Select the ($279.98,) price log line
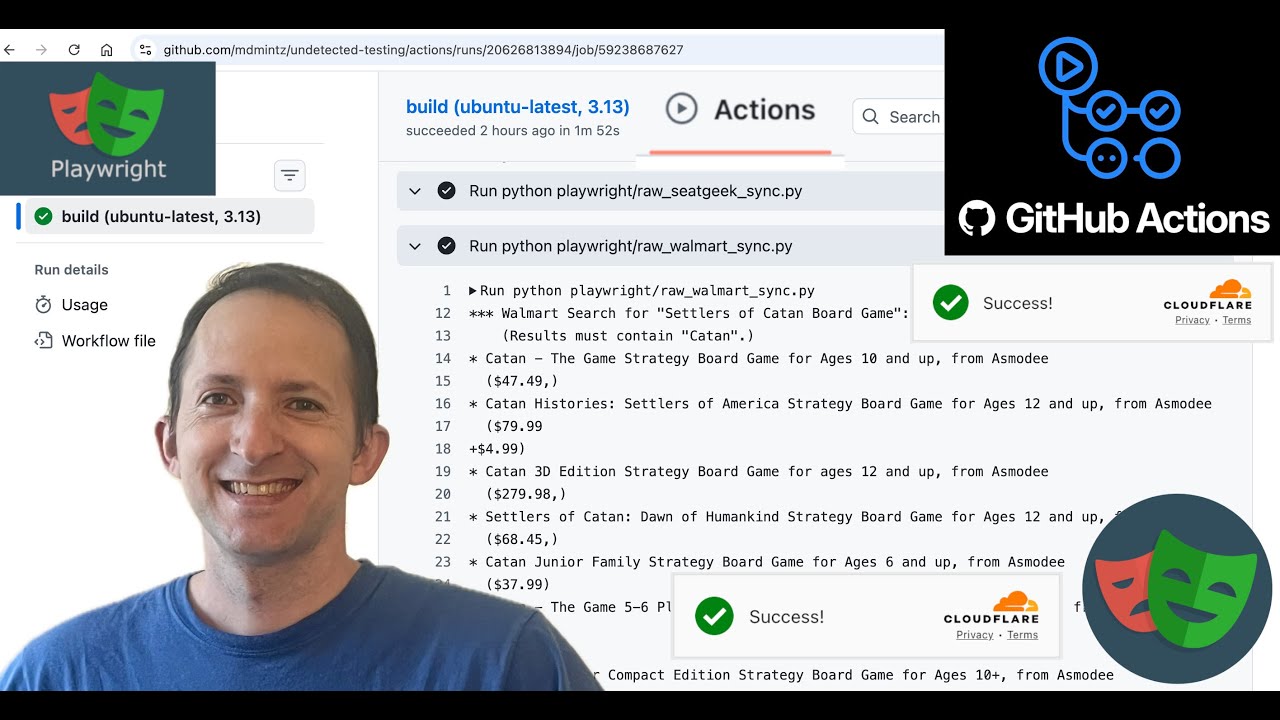The height and width of the screenshot is (720, 1280). coord(526,494)
